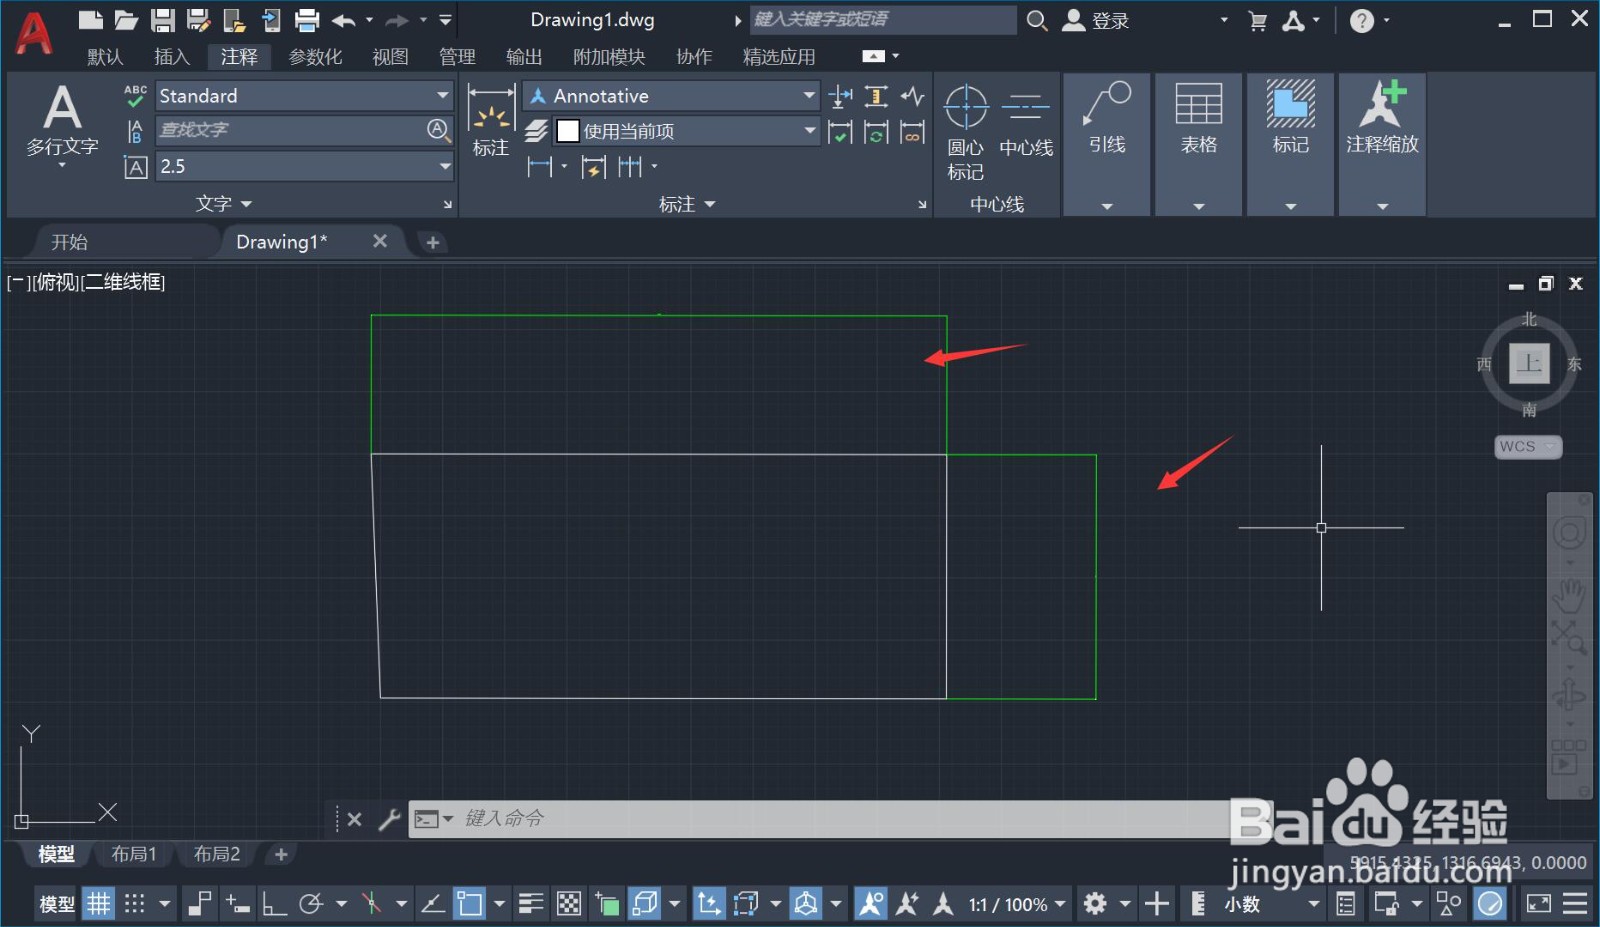Select the quick dimension lightning icon

(x=594, y=167)
